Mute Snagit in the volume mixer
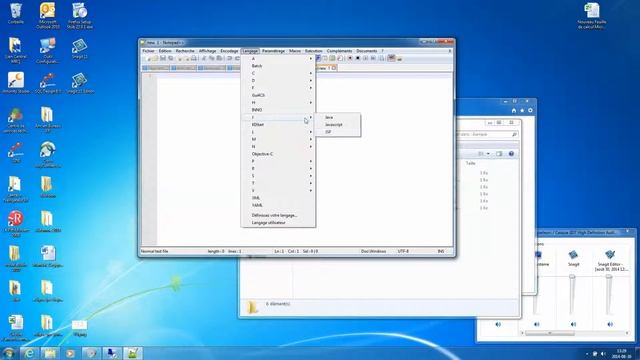This screenshot has width=640, height=360. click(573, 324)
